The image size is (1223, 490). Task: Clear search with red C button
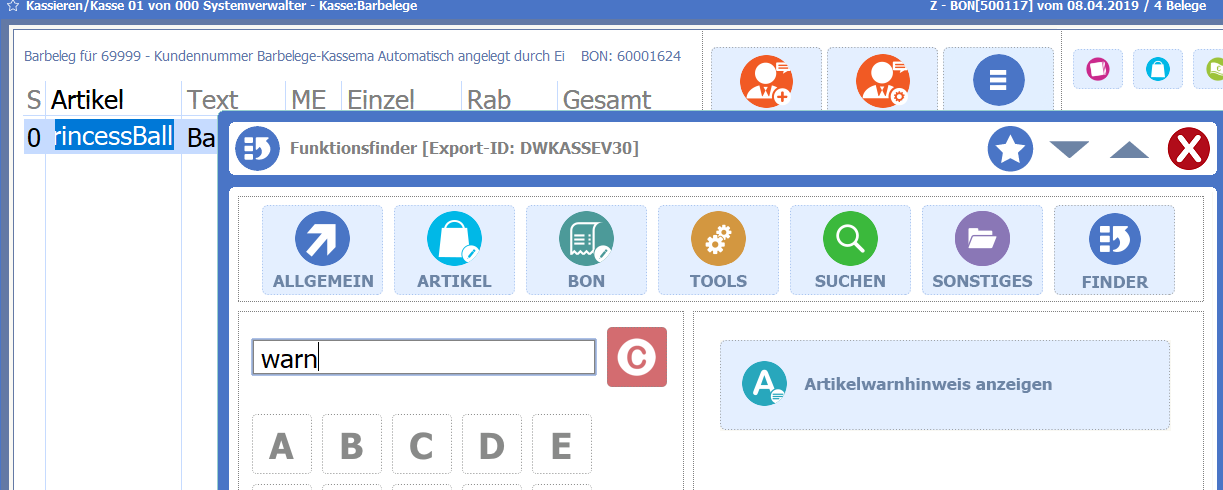(x=636, y=357)
